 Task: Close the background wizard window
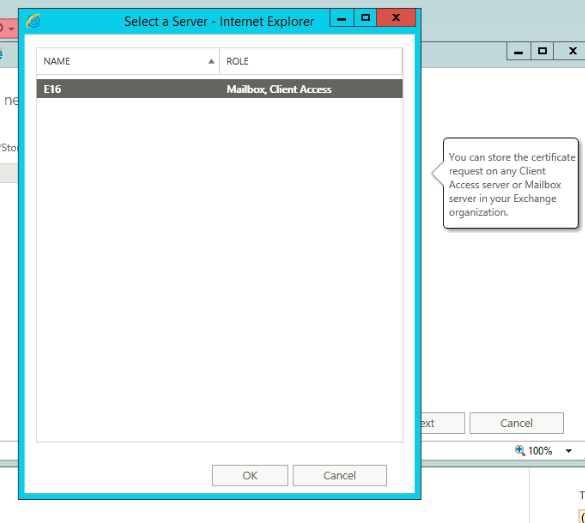pos(572,51)
